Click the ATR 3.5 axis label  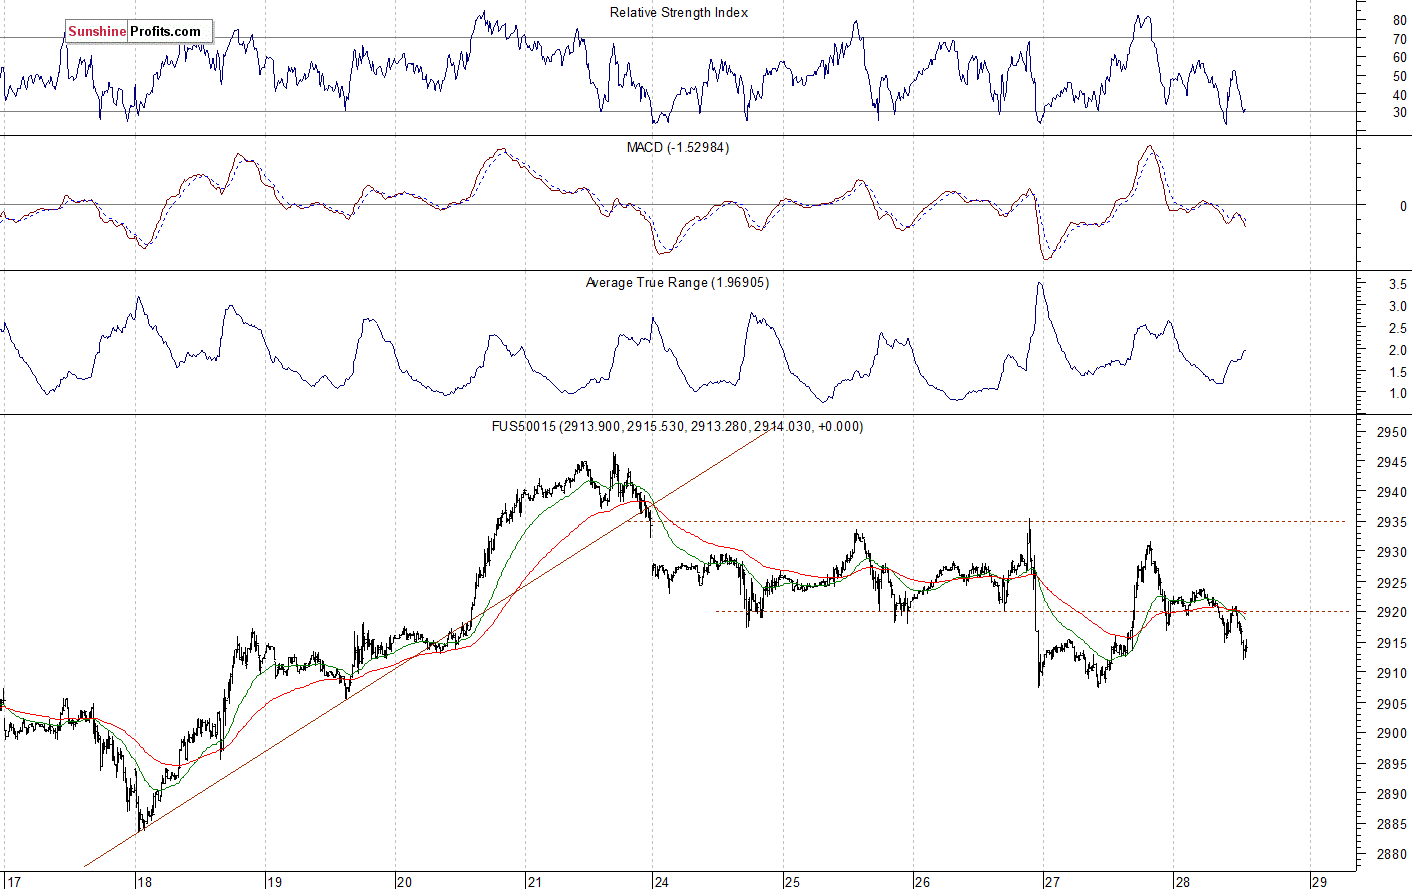click(x=1397, y=285)
